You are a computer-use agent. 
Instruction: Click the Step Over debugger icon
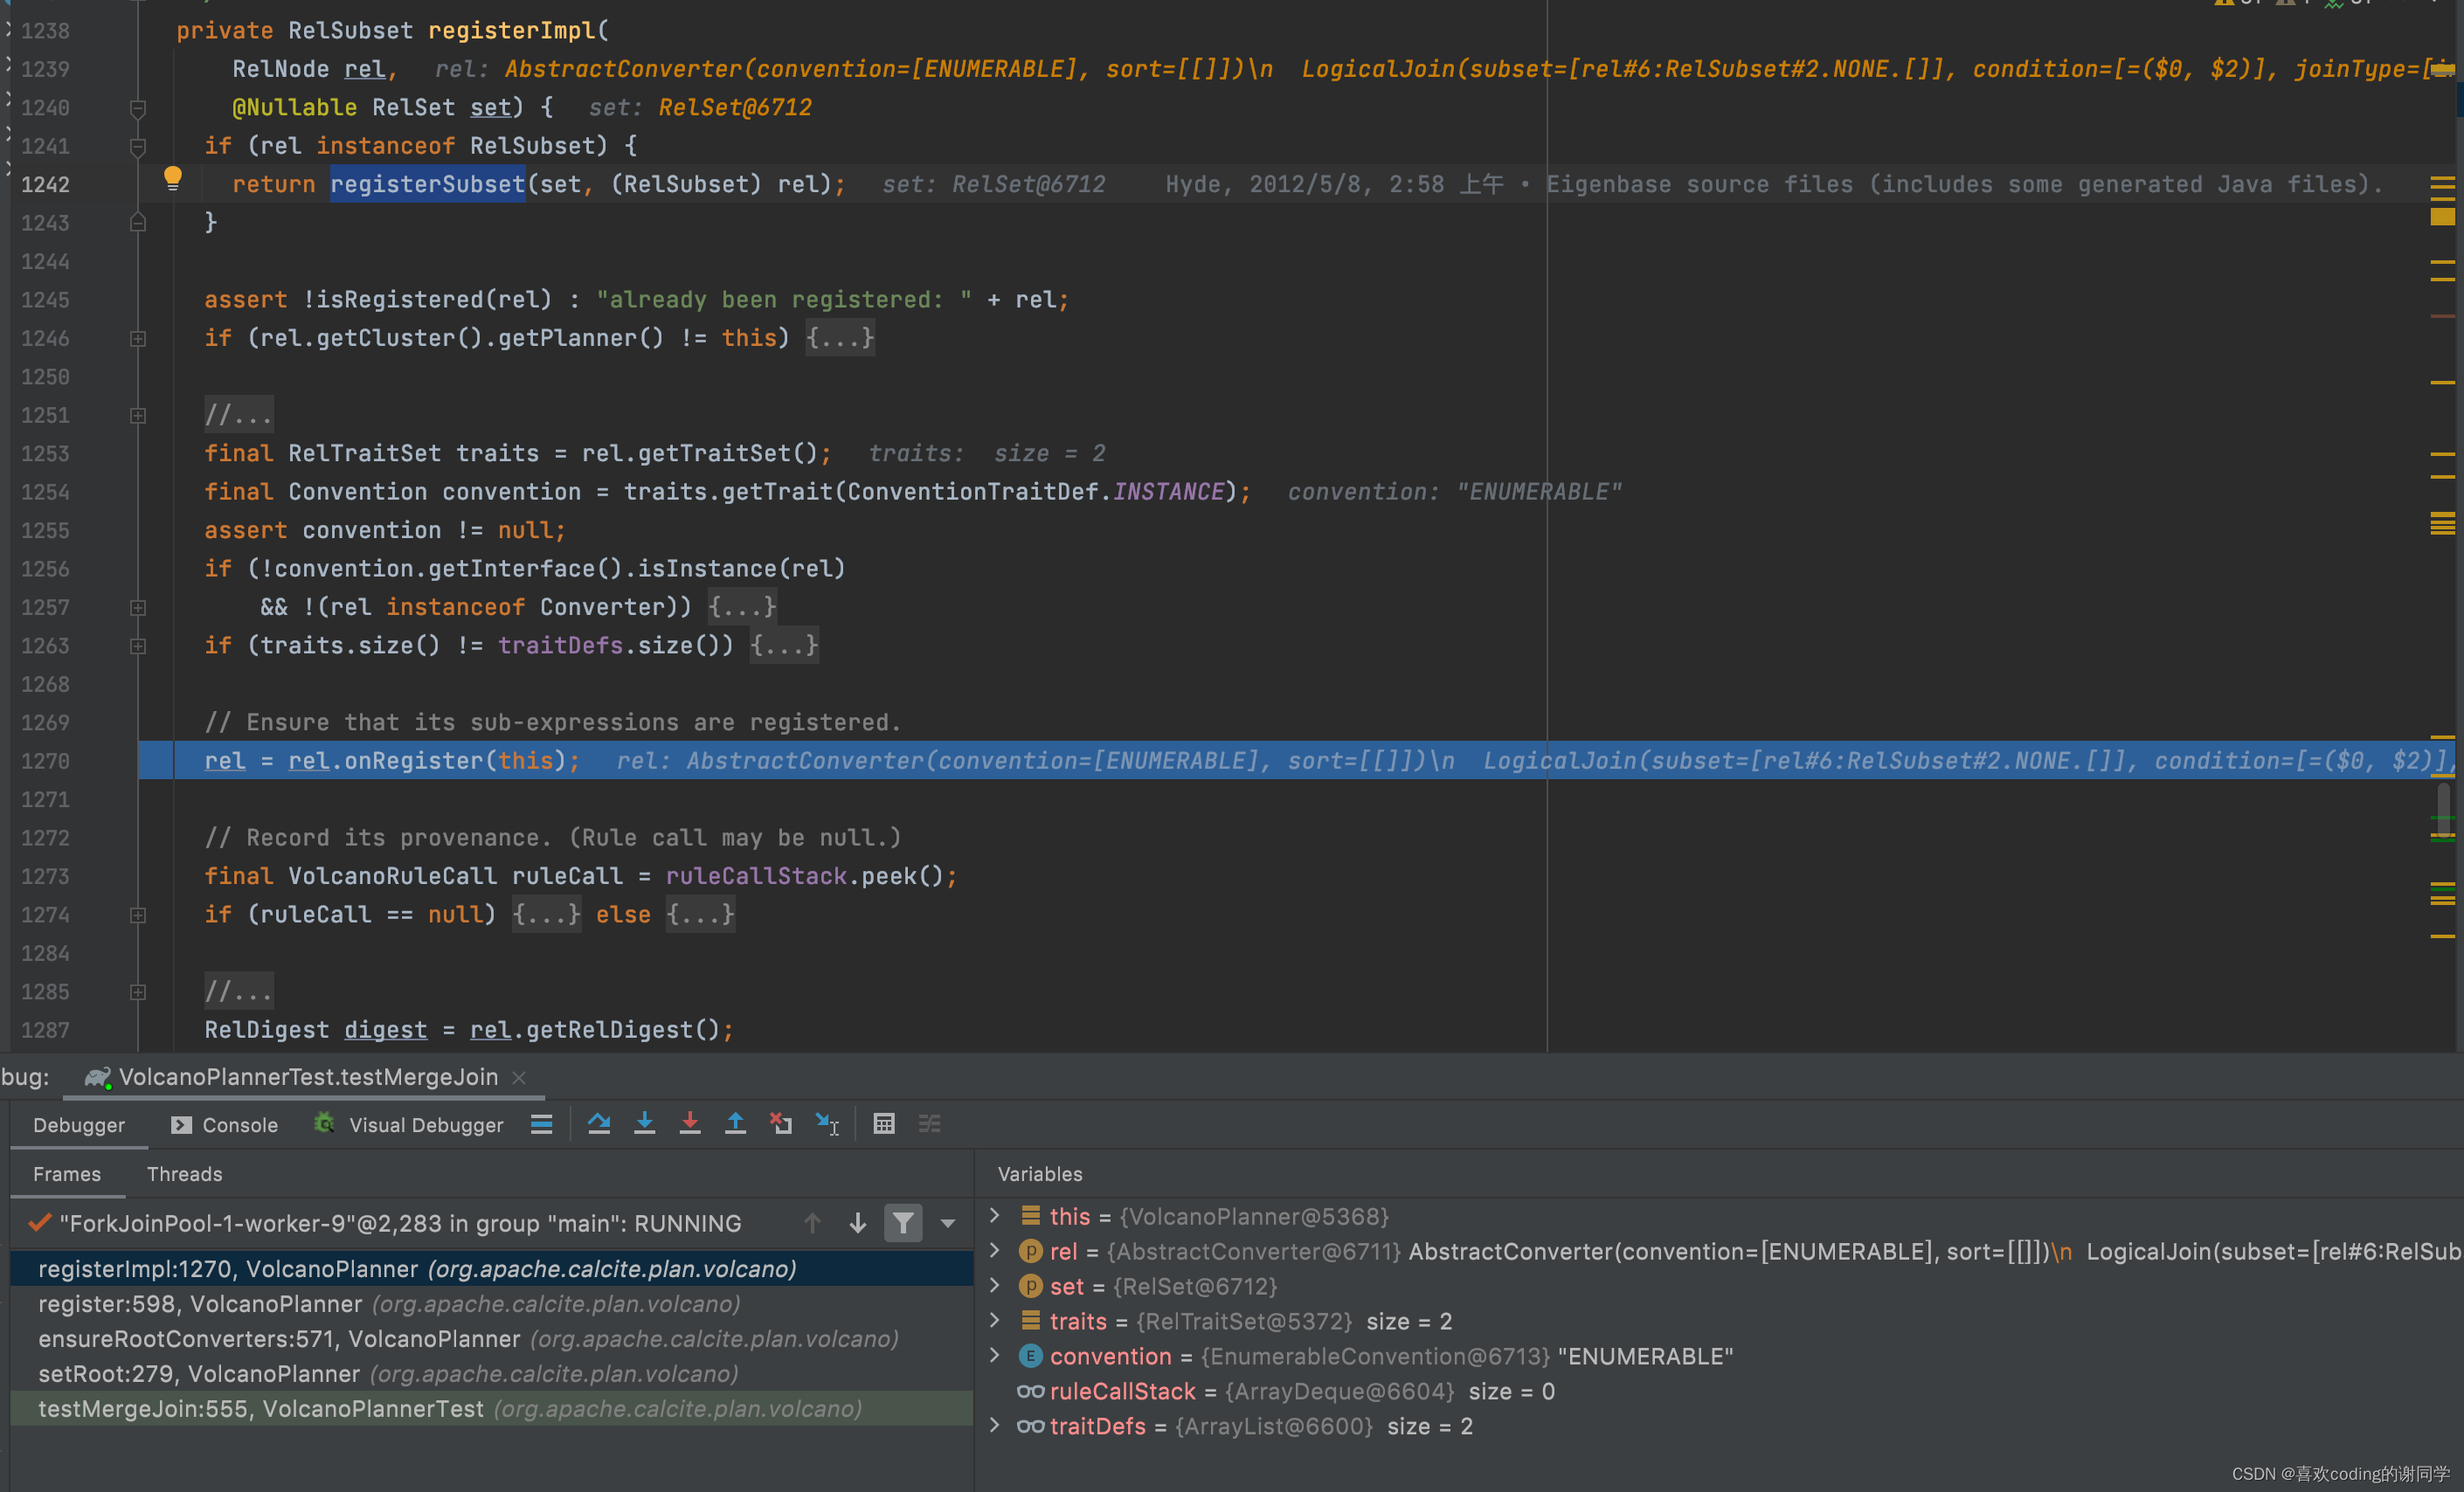tap(599, 1124)
